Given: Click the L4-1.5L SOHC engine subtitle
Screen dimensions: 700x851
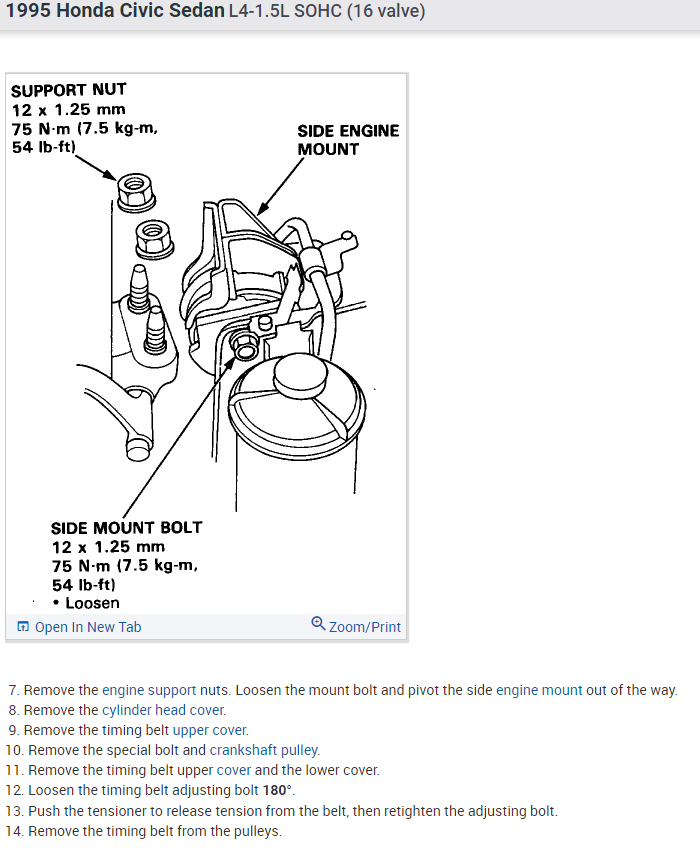Looking at the screenshot, I should pyautogui.click(x=327, y=11).
